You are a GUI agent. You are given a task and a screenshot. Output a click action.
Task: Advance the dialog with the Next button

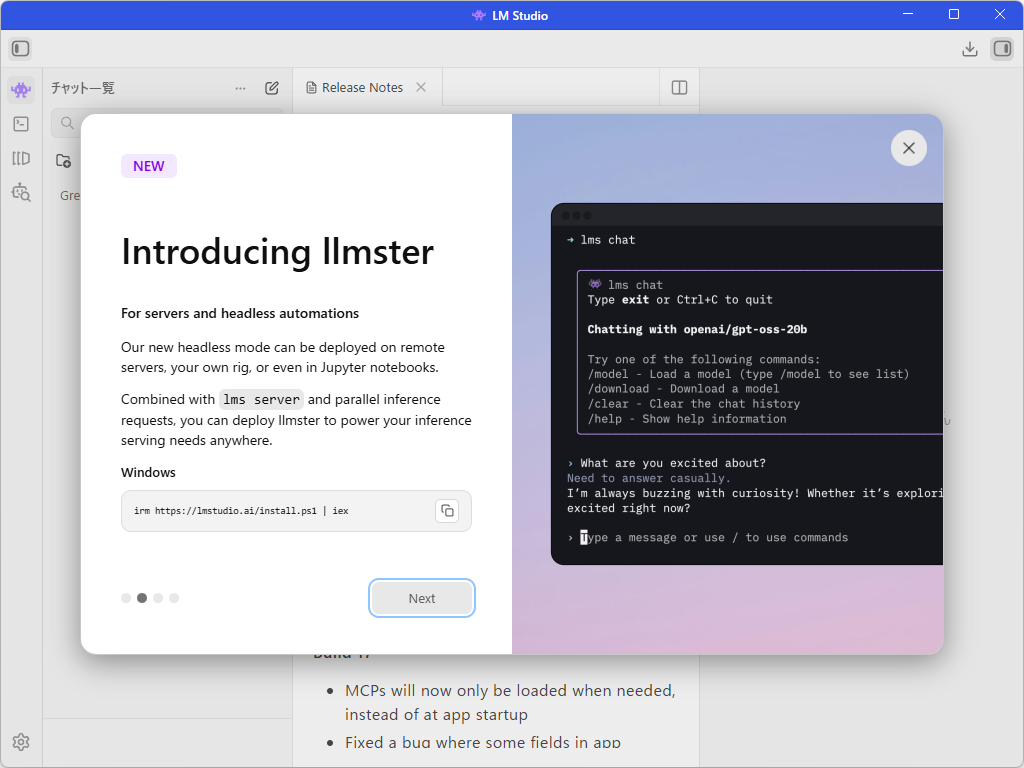[421, 597]
